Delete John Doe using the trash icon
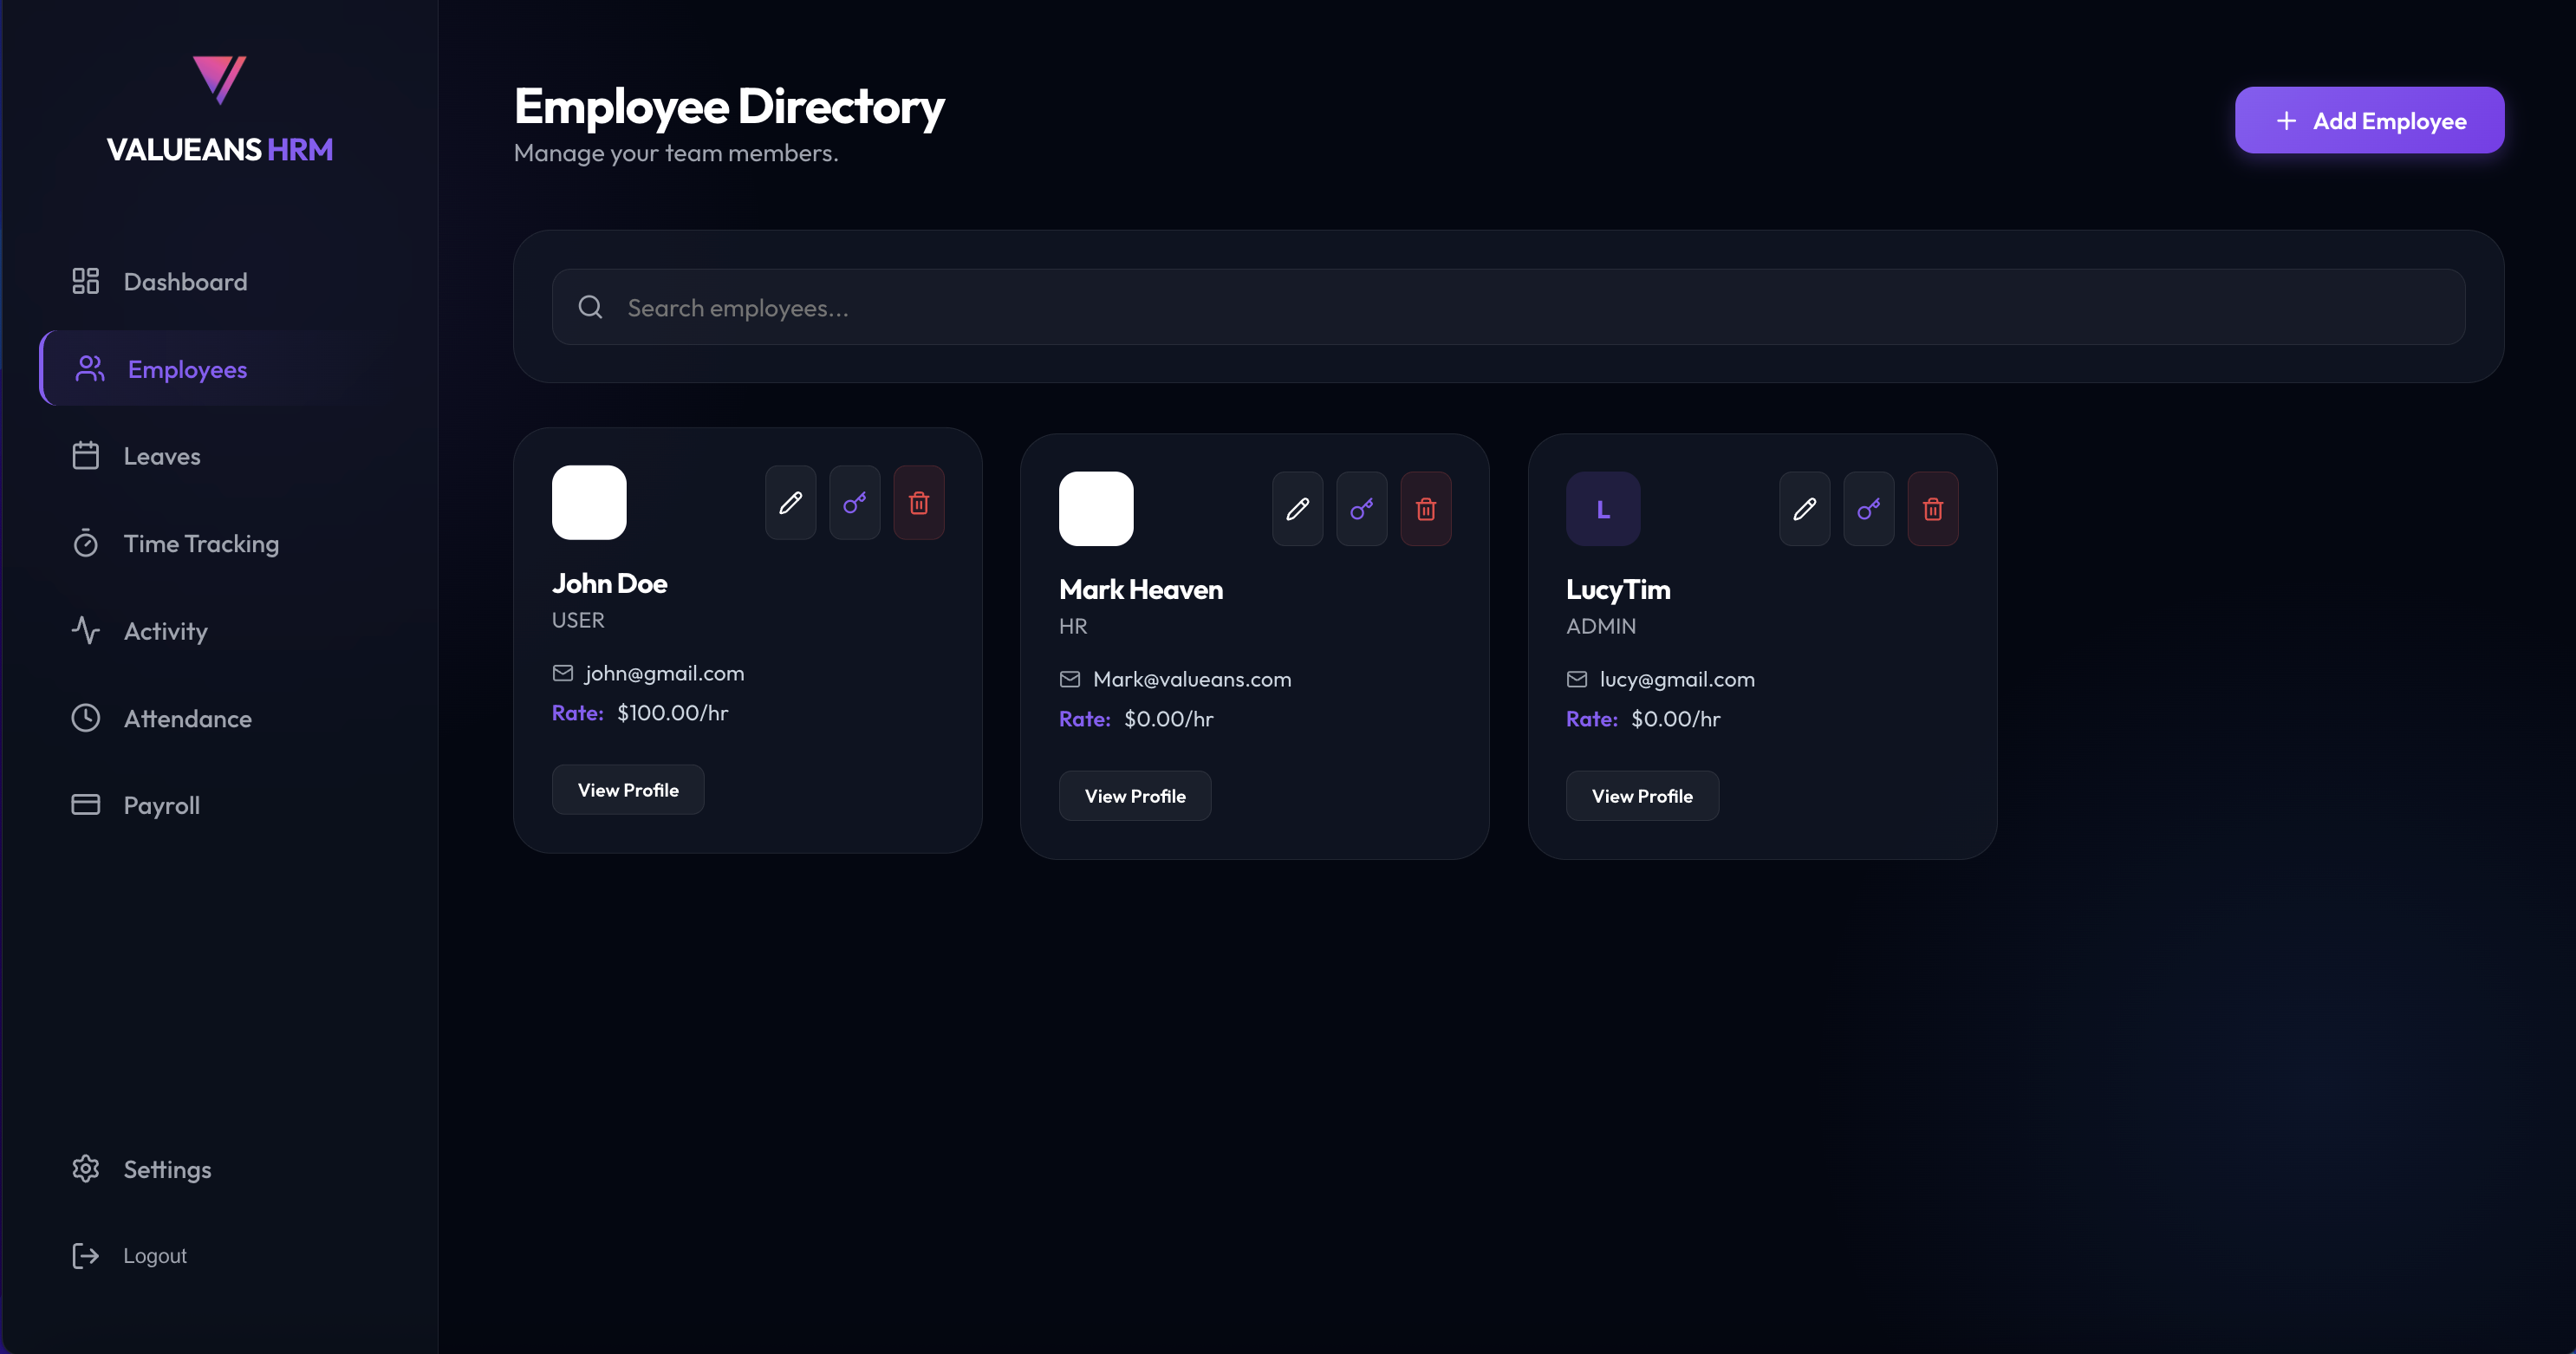Screen dimensions: 2576x1354 [x=918, y=503]
